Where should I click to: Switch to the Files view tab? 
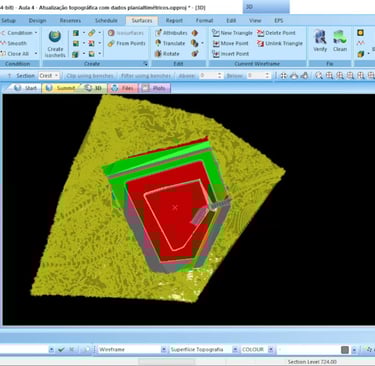123,88
